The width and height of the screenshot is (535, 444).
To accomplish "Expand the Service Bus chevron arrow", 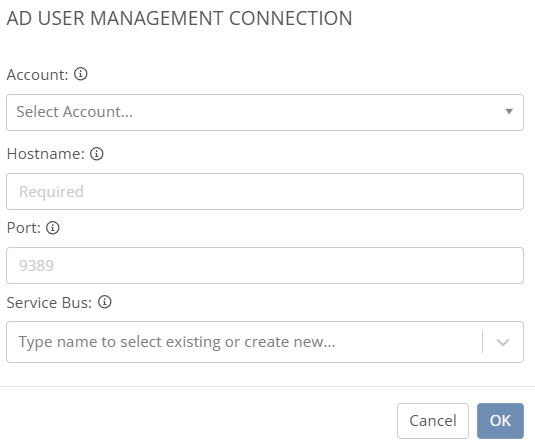I will coord(503,342).
